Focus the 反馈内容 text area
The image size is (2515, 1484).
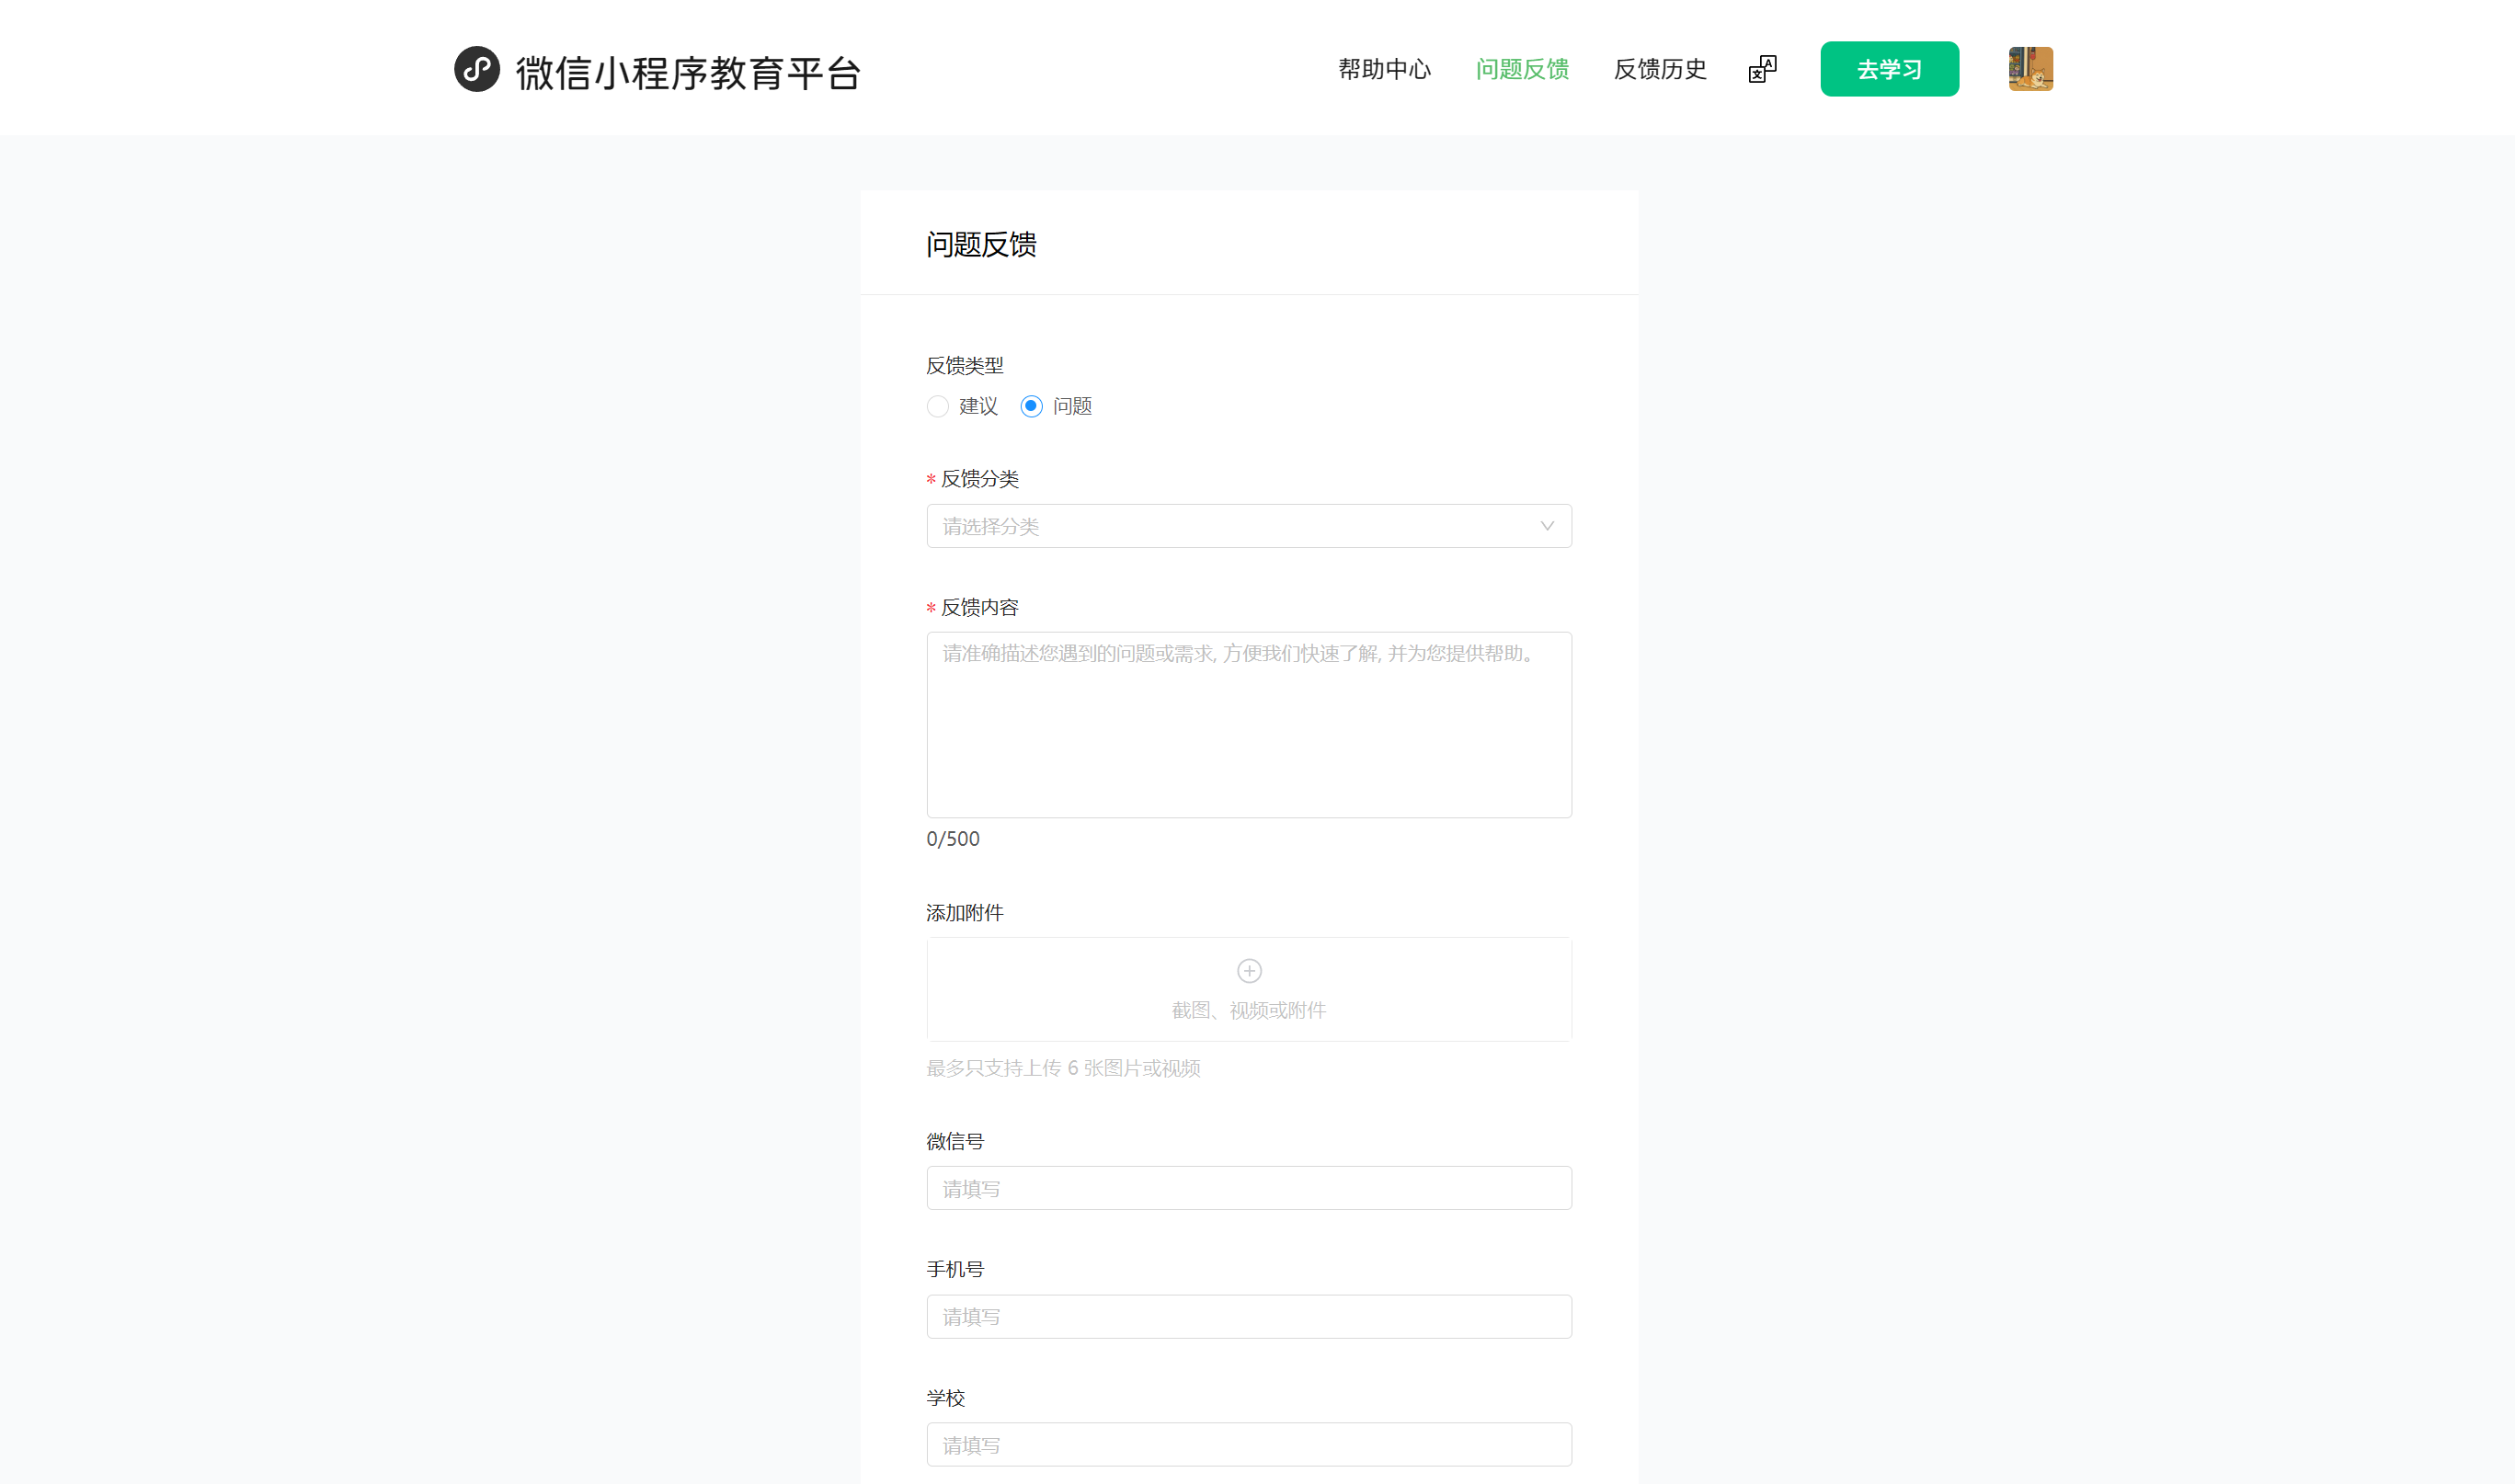[x=1248, y=725]
